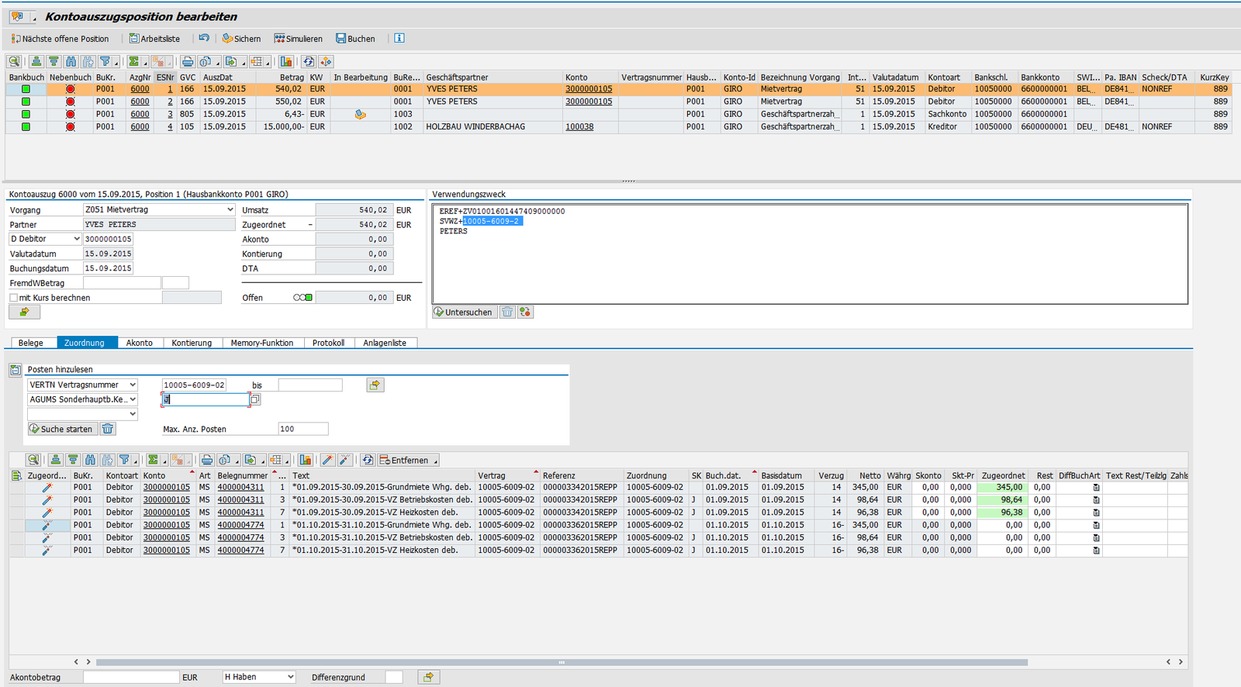Click the undo arrow icon in the toolbar
Image resolution: width=1241 pixels, height=687 pixels.
[x=204, y=39]
